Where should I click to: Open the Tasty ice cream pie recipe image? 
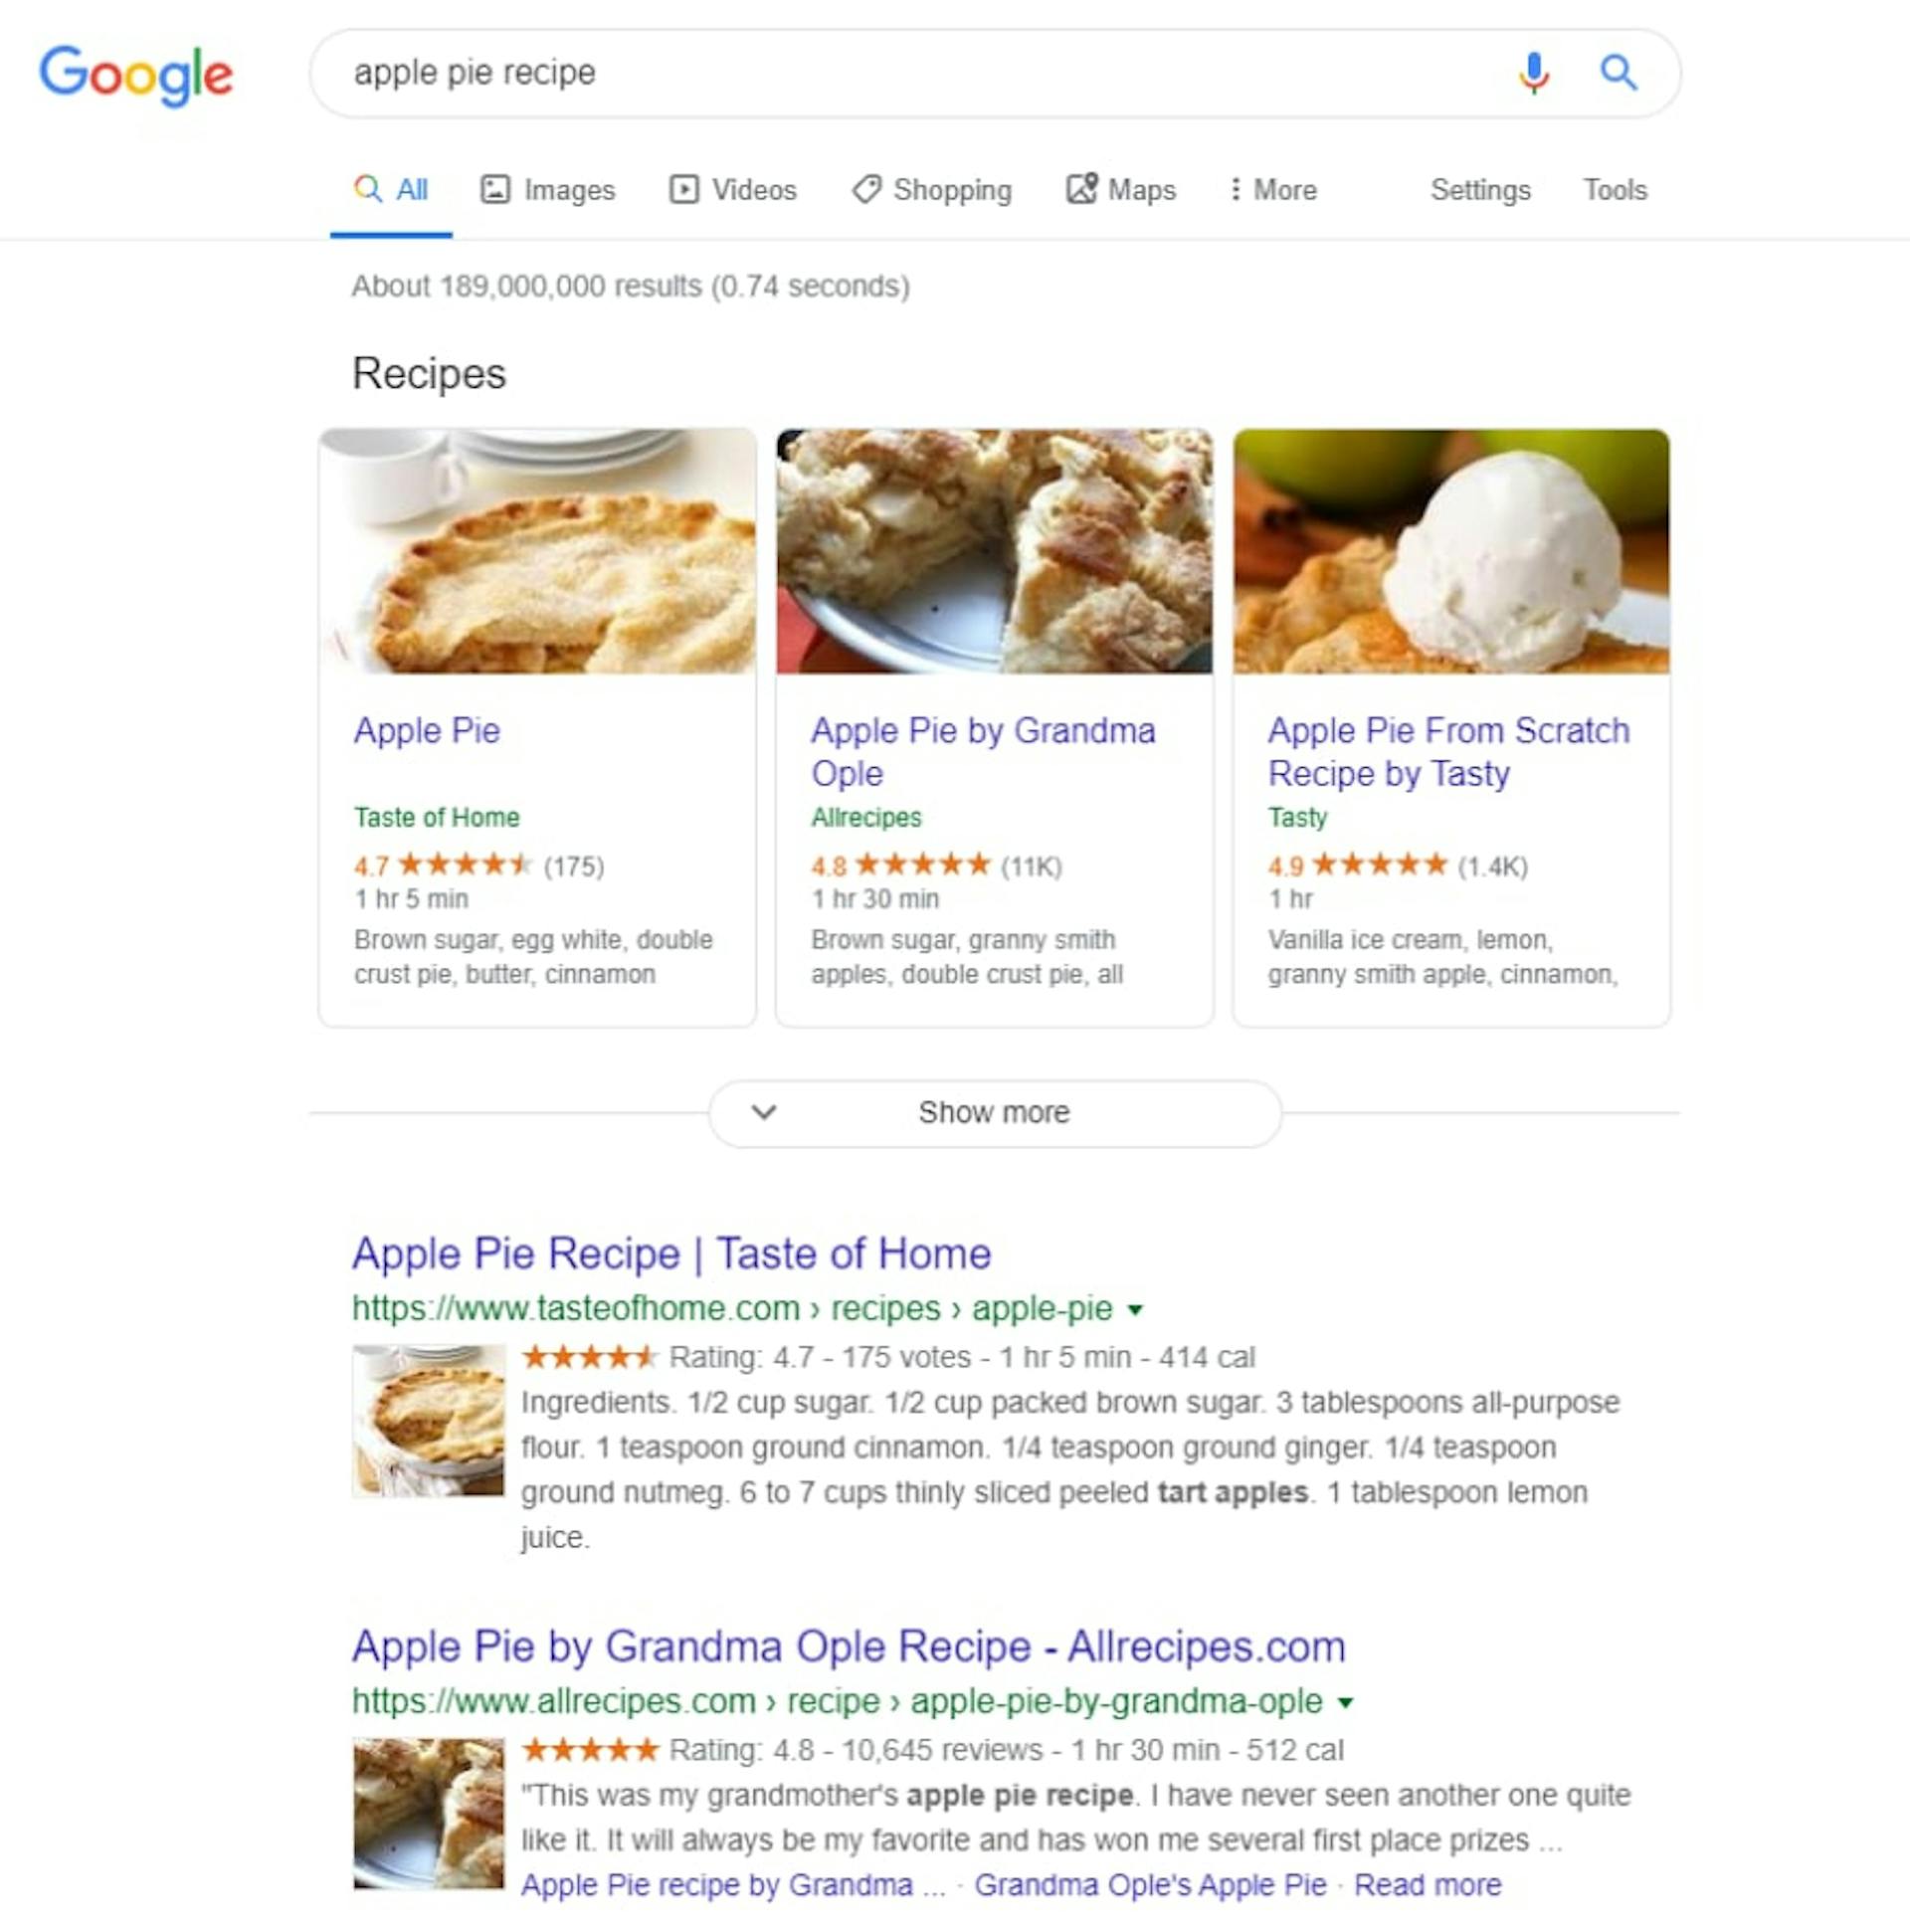tap(1451, 551)
